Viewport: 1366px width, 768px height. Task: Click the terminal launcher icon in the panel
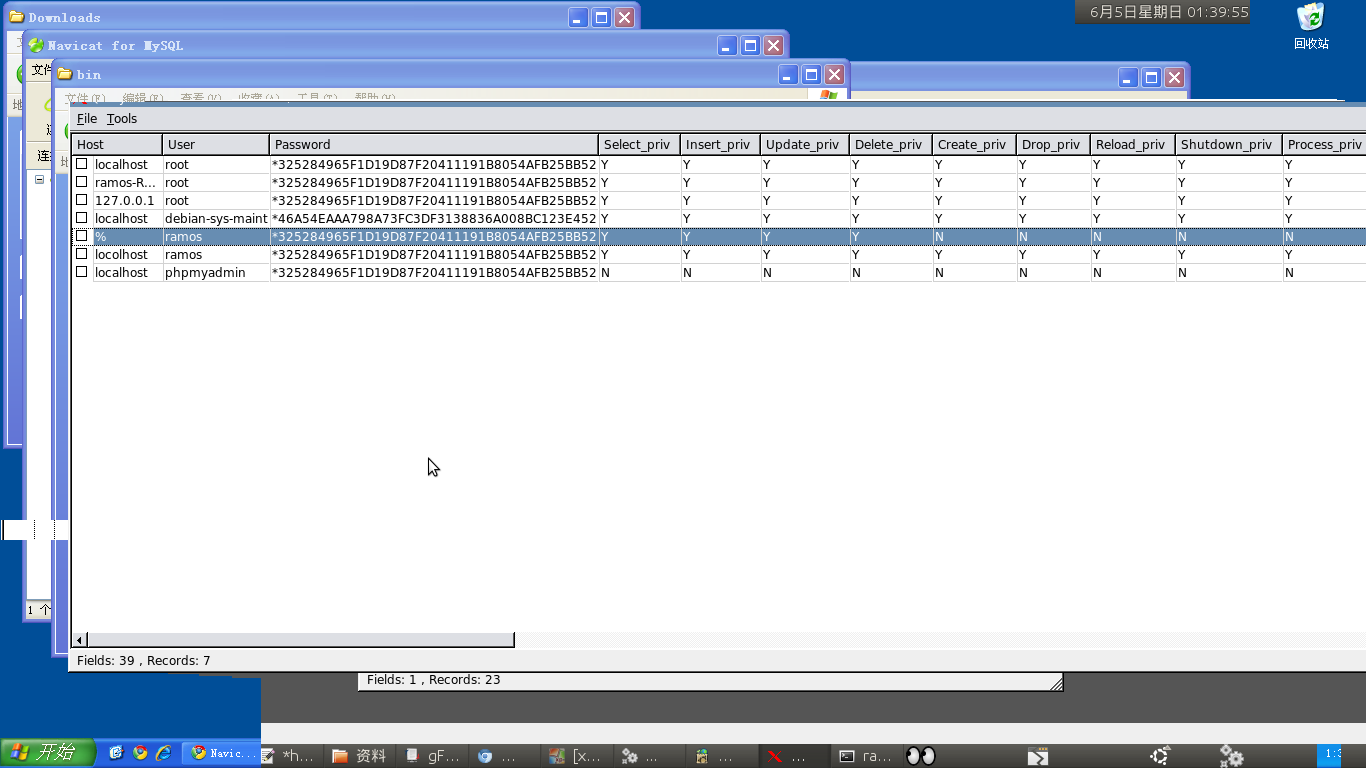pyautogui.click(x=1038, y=756)
